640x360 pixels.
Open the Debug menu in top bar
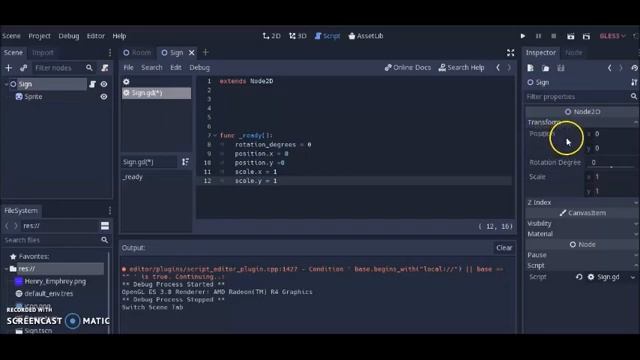tap(69, 36)
